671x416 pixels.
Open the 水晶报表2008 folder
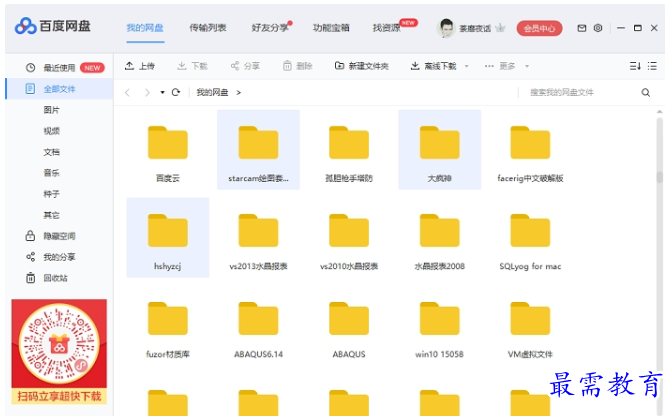tap(439, 238)
